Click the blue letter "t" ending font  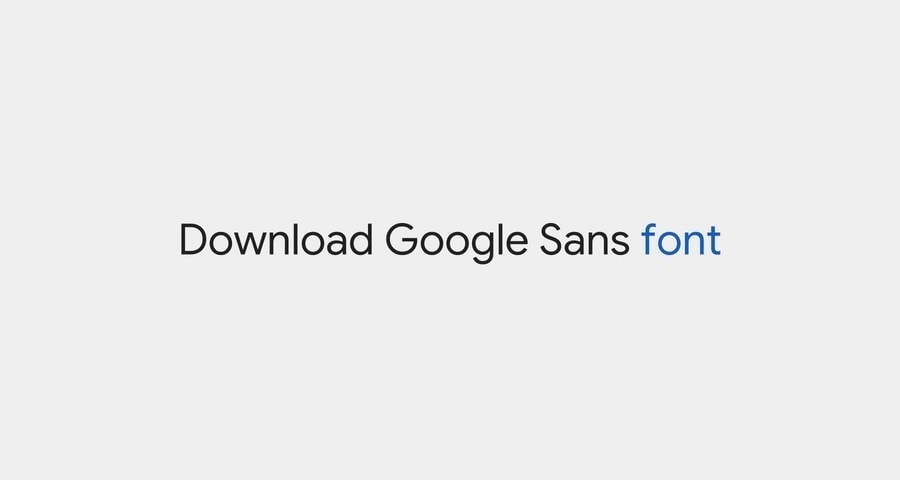click(713, 241)
